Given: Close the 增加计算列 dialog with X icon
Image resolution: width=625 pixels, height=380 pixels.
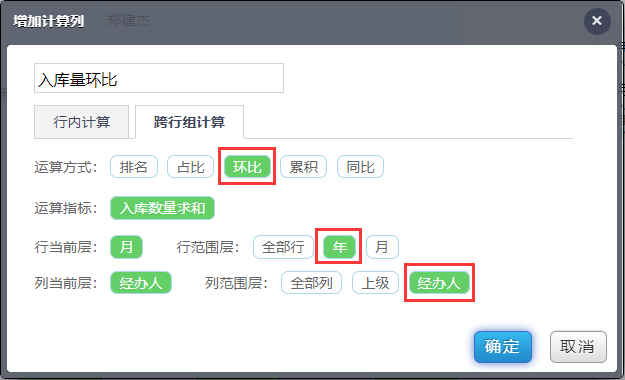Looking at the screenshot, I should (597, 21).
